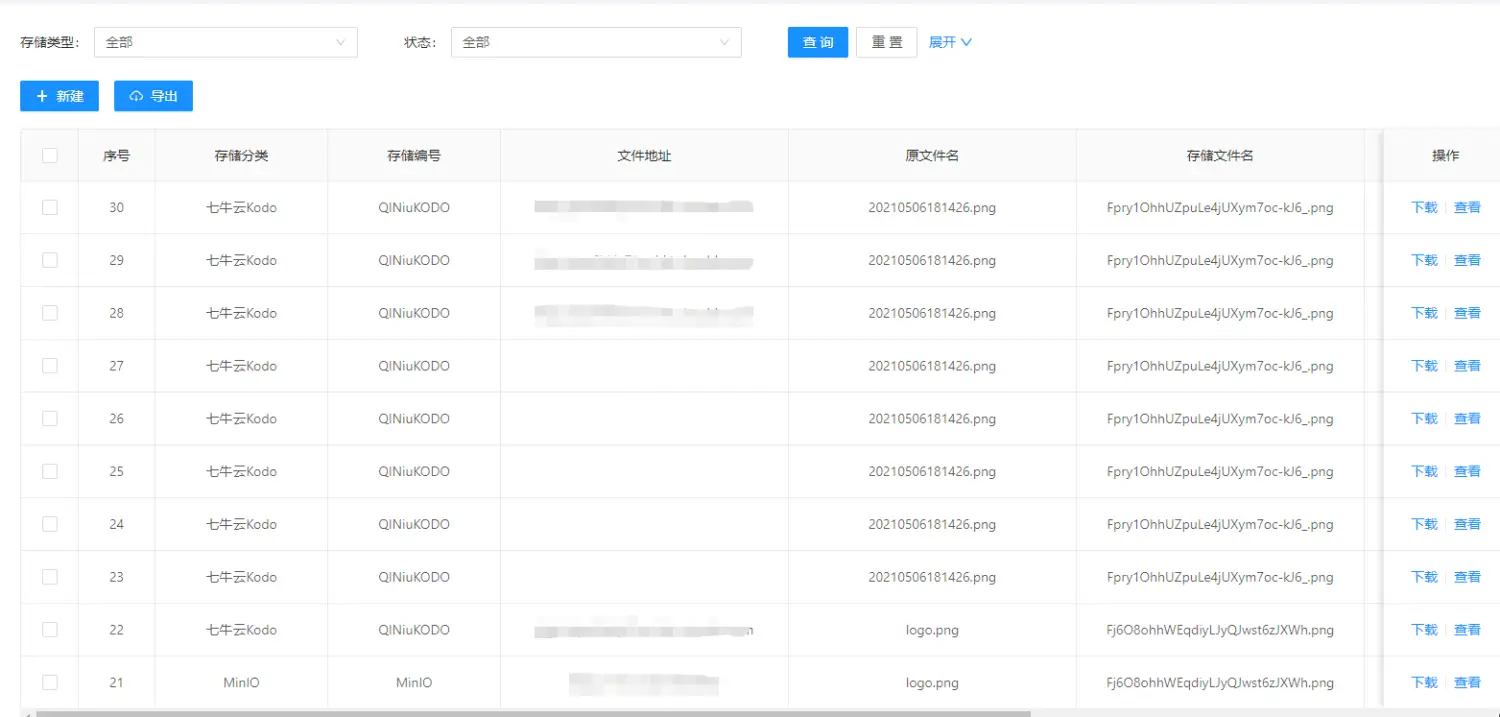View the file in row 23
The image size is (1500, 717).
[x=1467, y=577]
